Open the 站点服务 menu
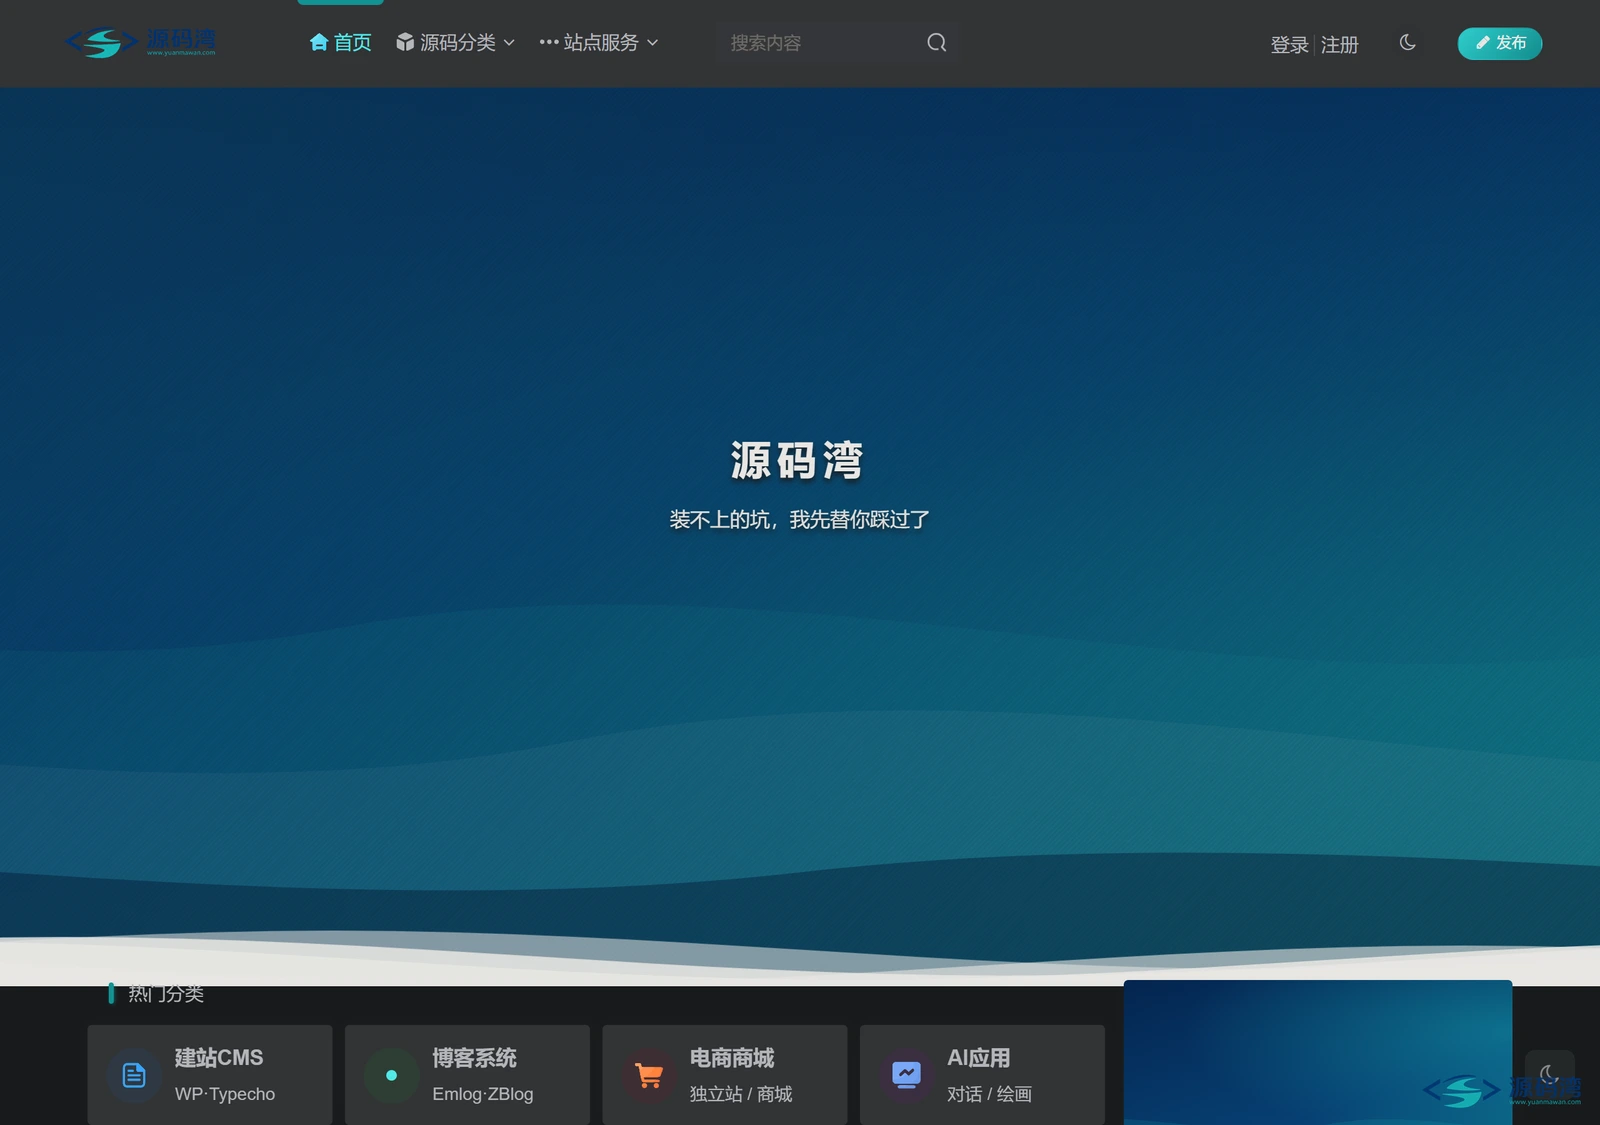 click(599, 43)
